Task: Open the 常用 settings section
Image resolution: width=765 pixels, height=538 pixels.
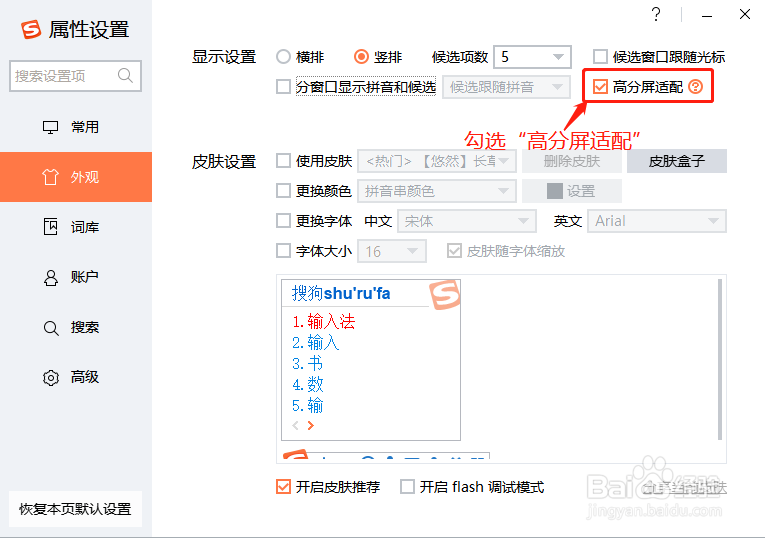Action: pyautogui.click(x=76, y=127)
